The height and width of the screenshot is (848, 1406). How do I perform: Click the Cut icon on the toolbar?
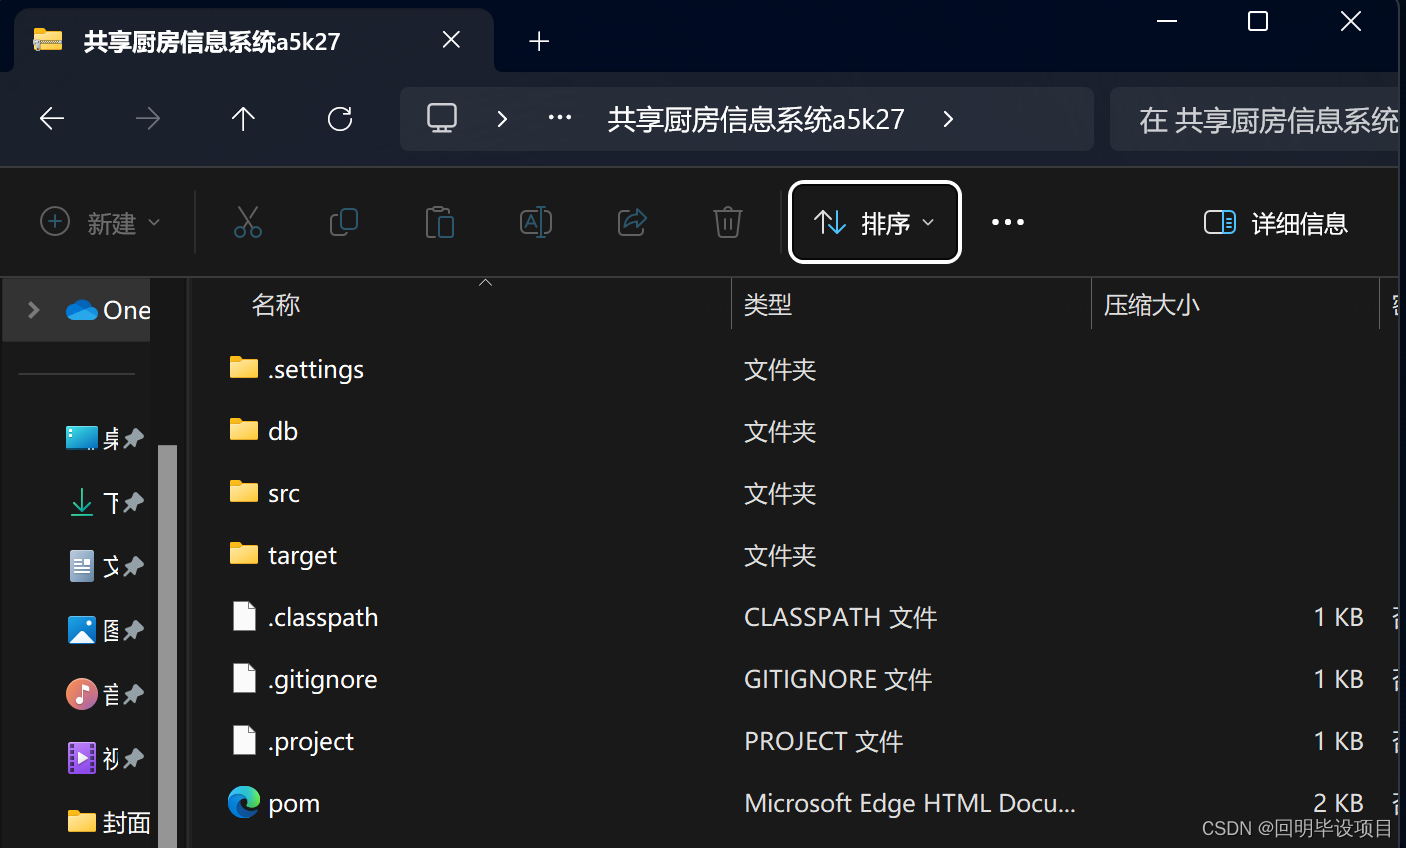pos(247,222)
